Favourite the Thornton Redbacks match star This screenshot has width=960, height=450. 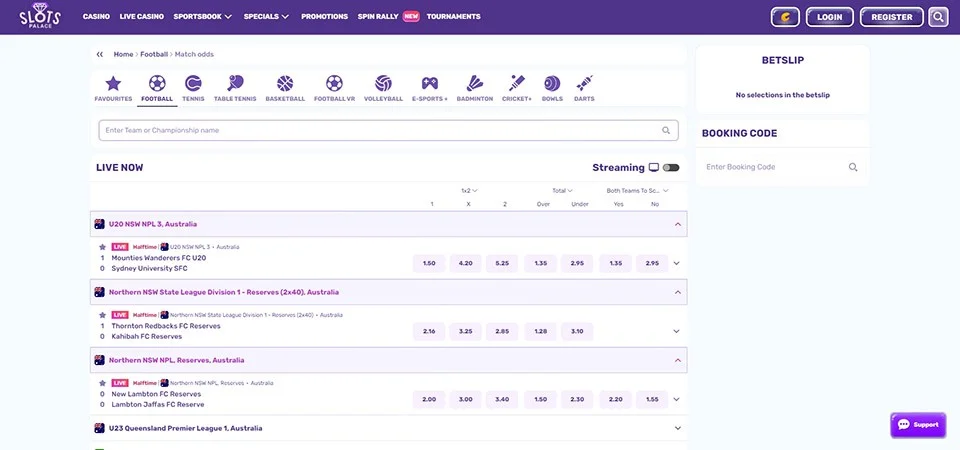(102, 315)
